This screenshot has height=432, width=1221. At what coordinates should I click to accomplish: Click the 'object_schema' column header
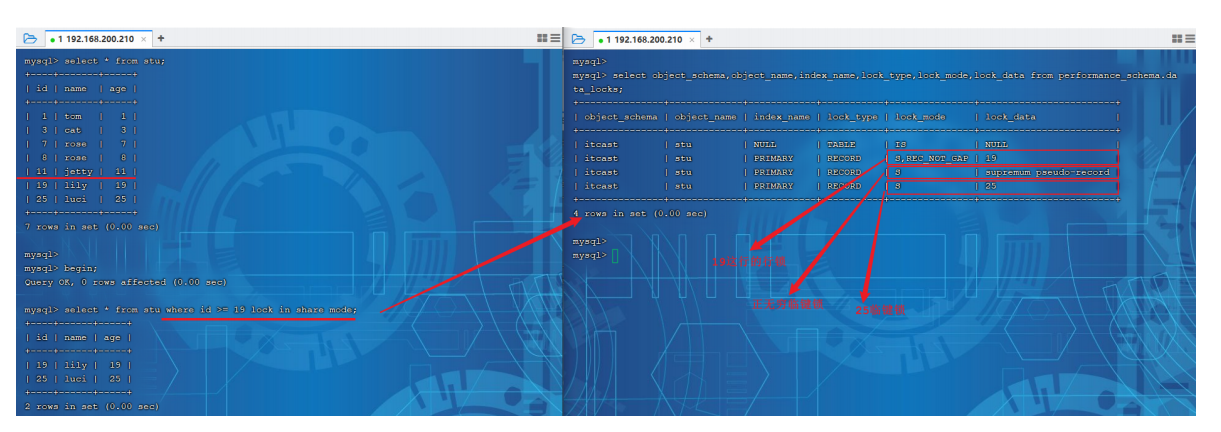(621, 117)
